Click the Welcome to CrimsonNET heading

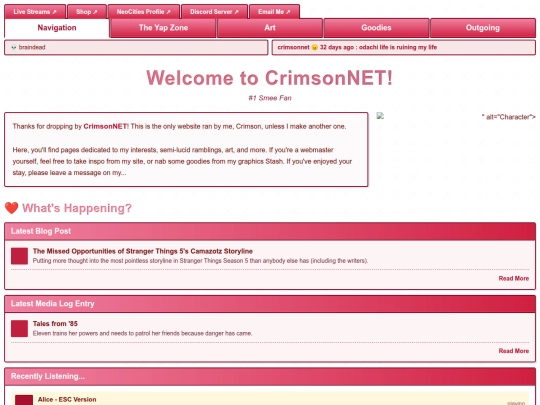(269, 78)
